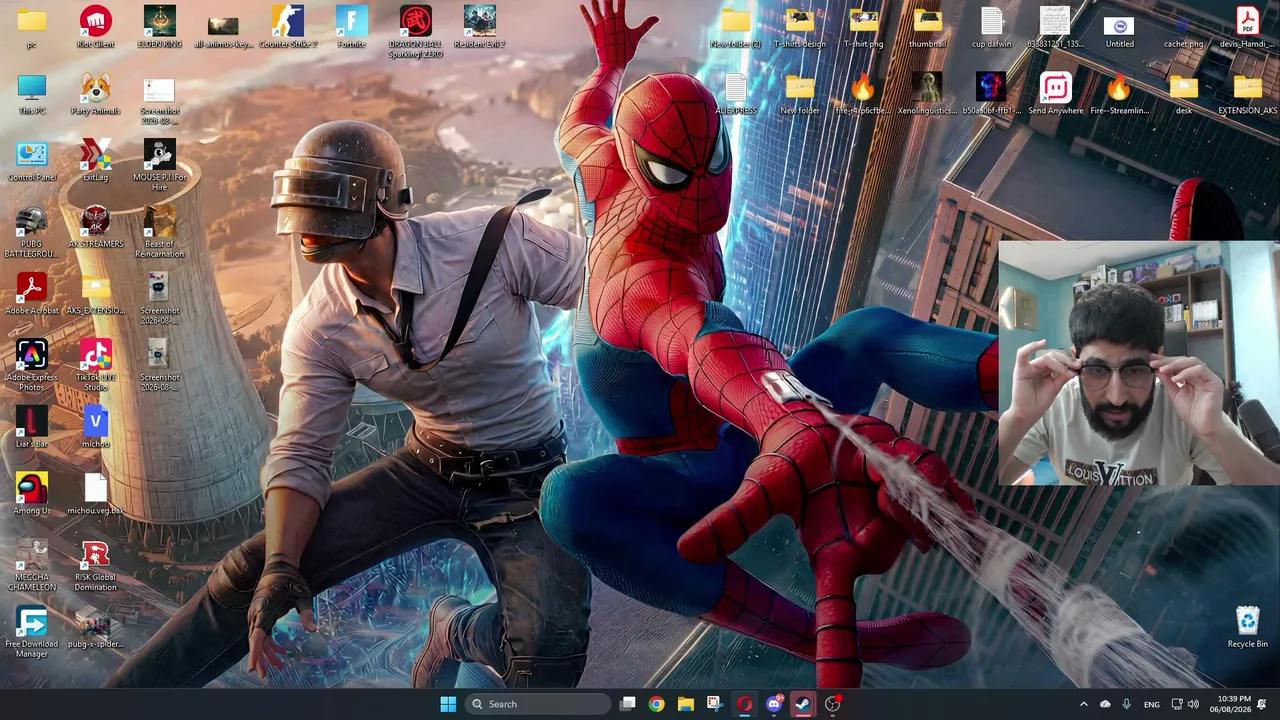This screenshot has width=1280, height=720.
Task: Select the cup dafwin text file
Action: [991, 27]
